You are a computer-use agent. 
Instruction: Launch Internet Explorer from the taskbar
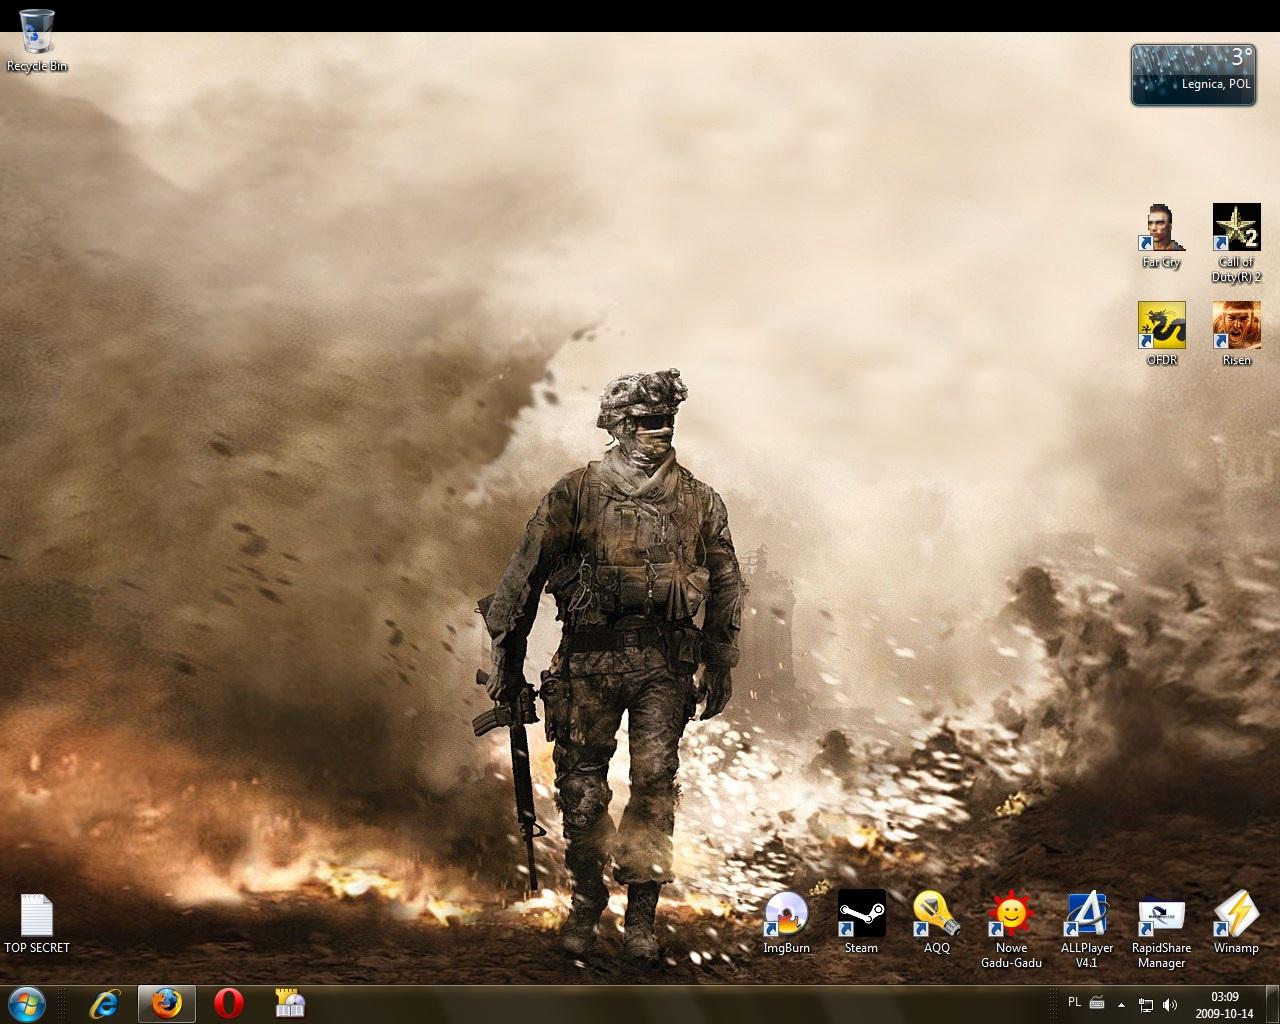coord(105,1003)
